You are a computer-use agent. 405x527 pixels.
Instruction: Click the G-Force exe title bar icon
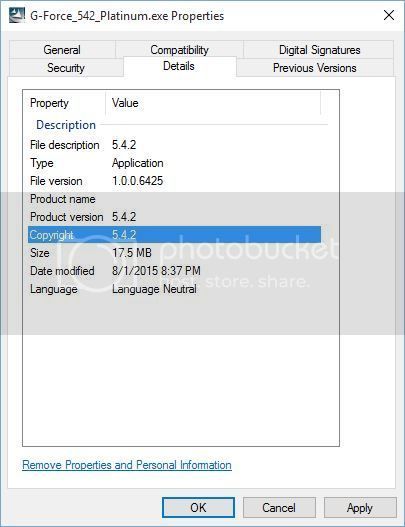pos(17,15)
